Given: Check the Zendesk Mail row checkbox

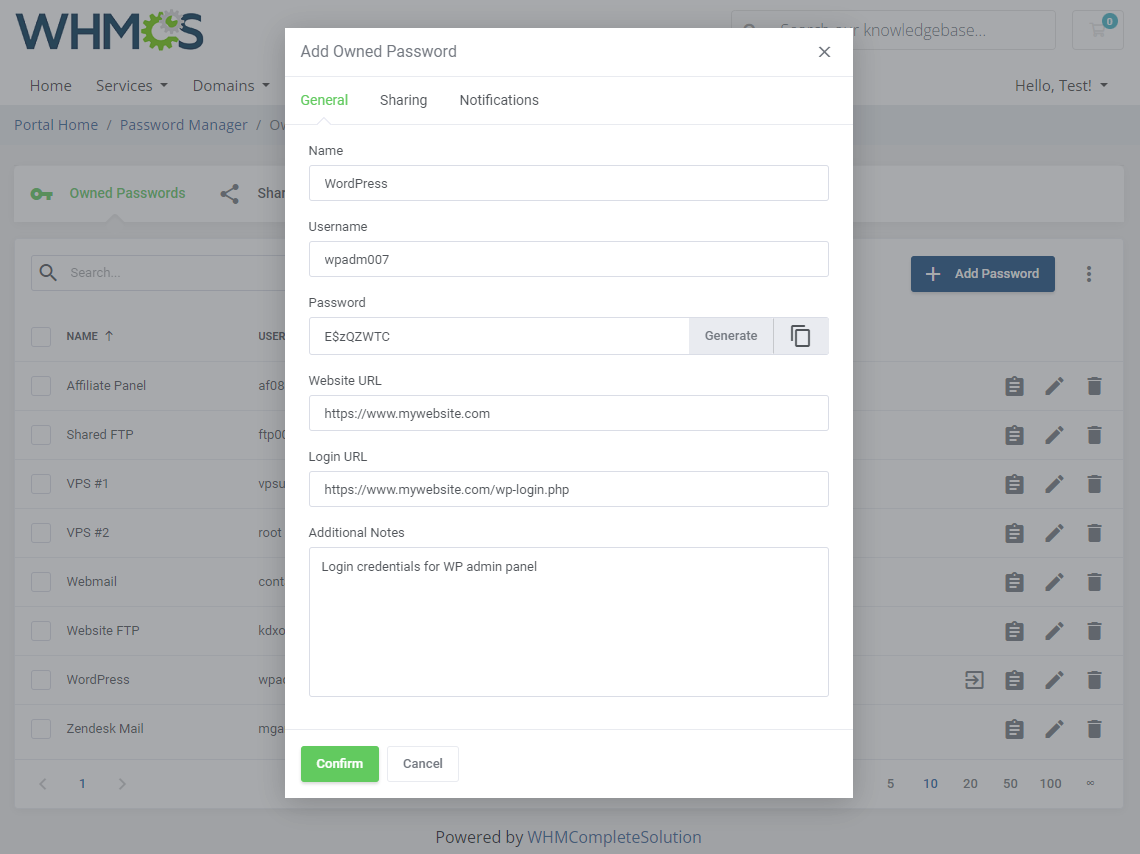Looking at the screenshot, I should tap(41, 729).
